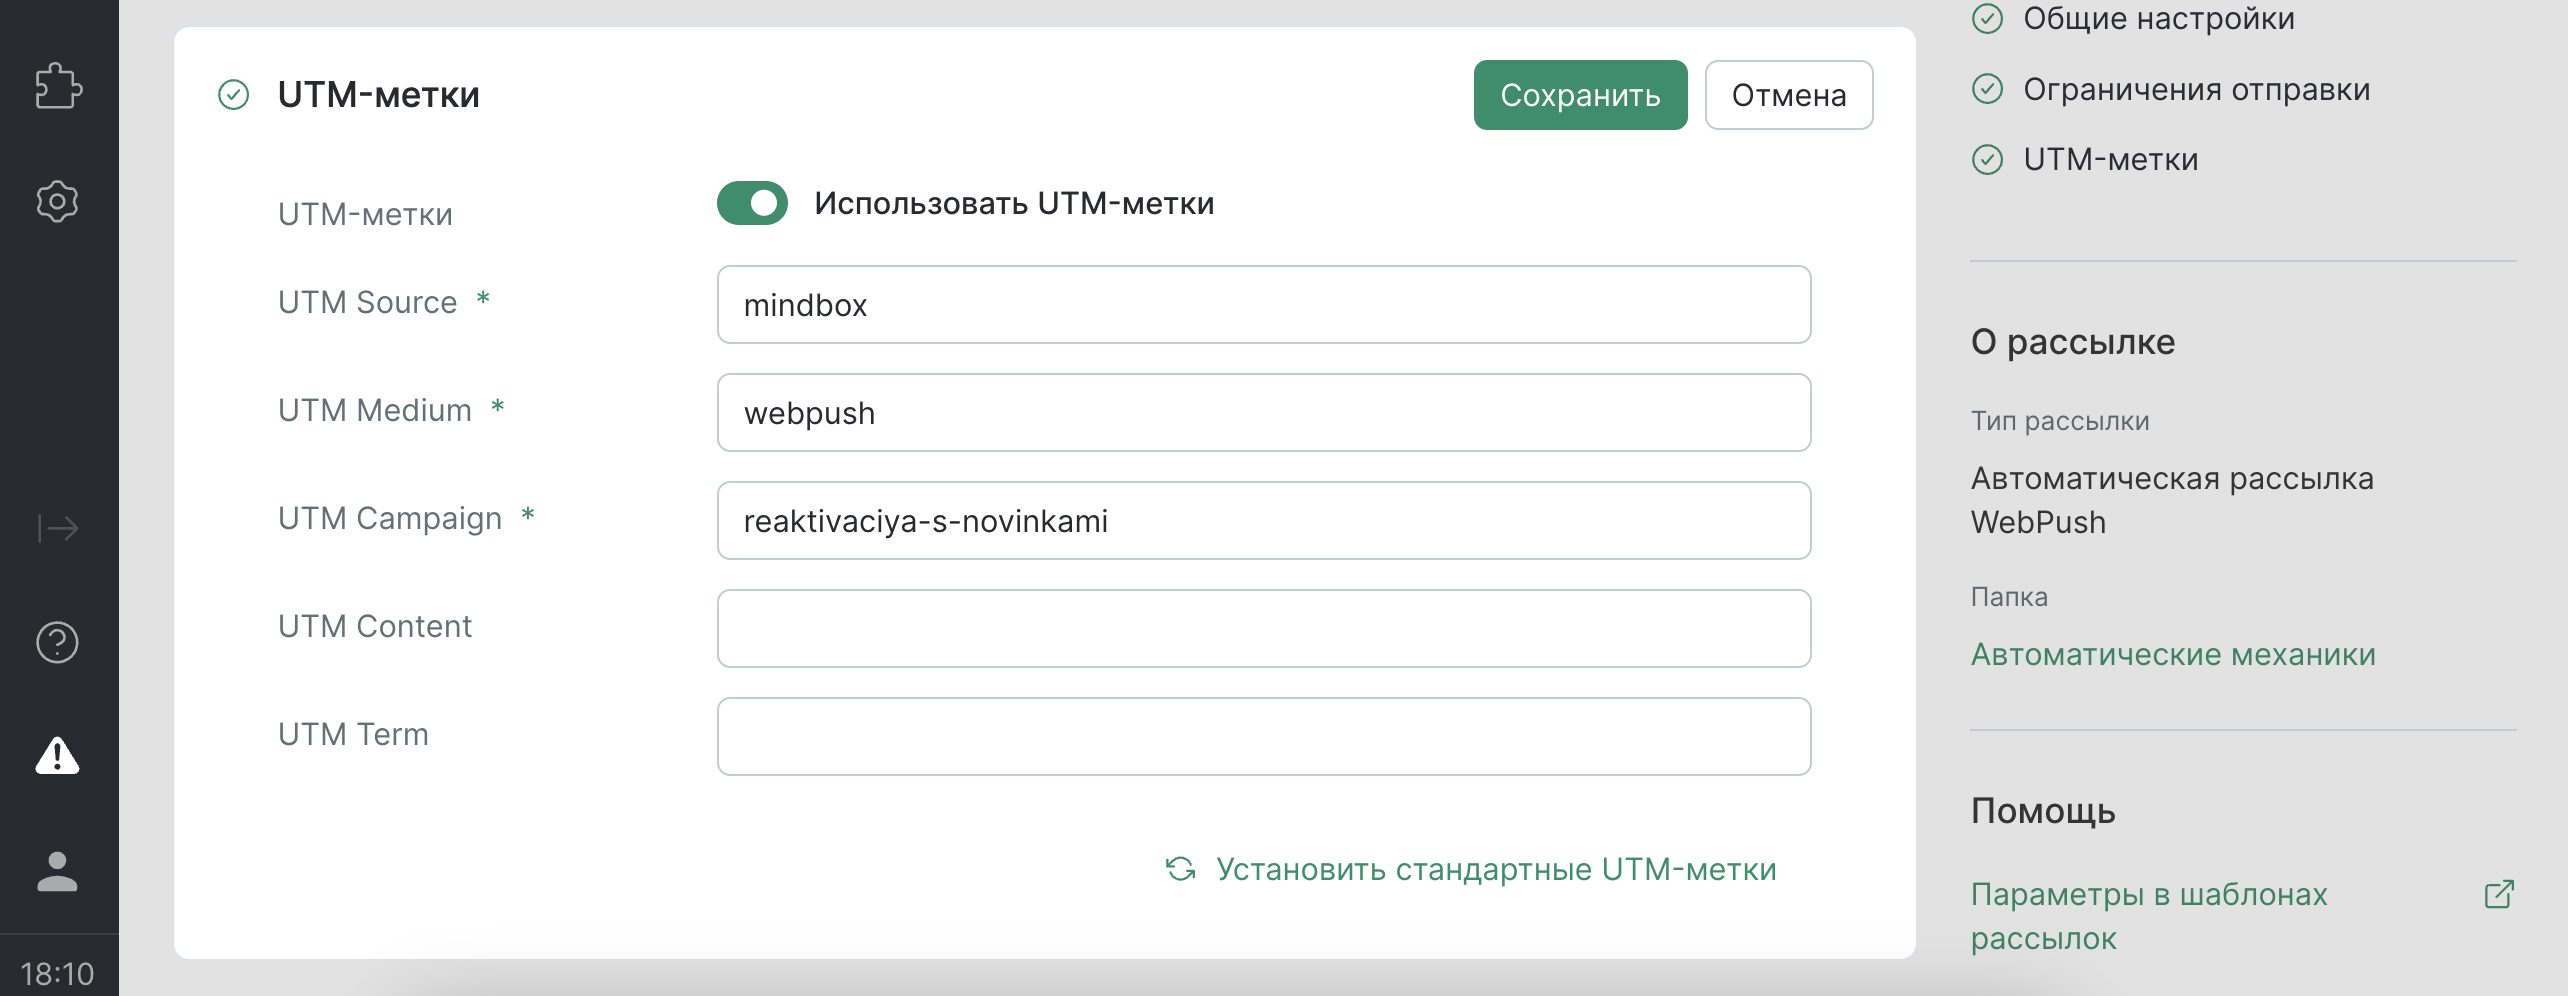Click Автоматическая рассылка WebPush text
The width and height of the screenshot is (2568, 996).
[x=2172, y=500]
